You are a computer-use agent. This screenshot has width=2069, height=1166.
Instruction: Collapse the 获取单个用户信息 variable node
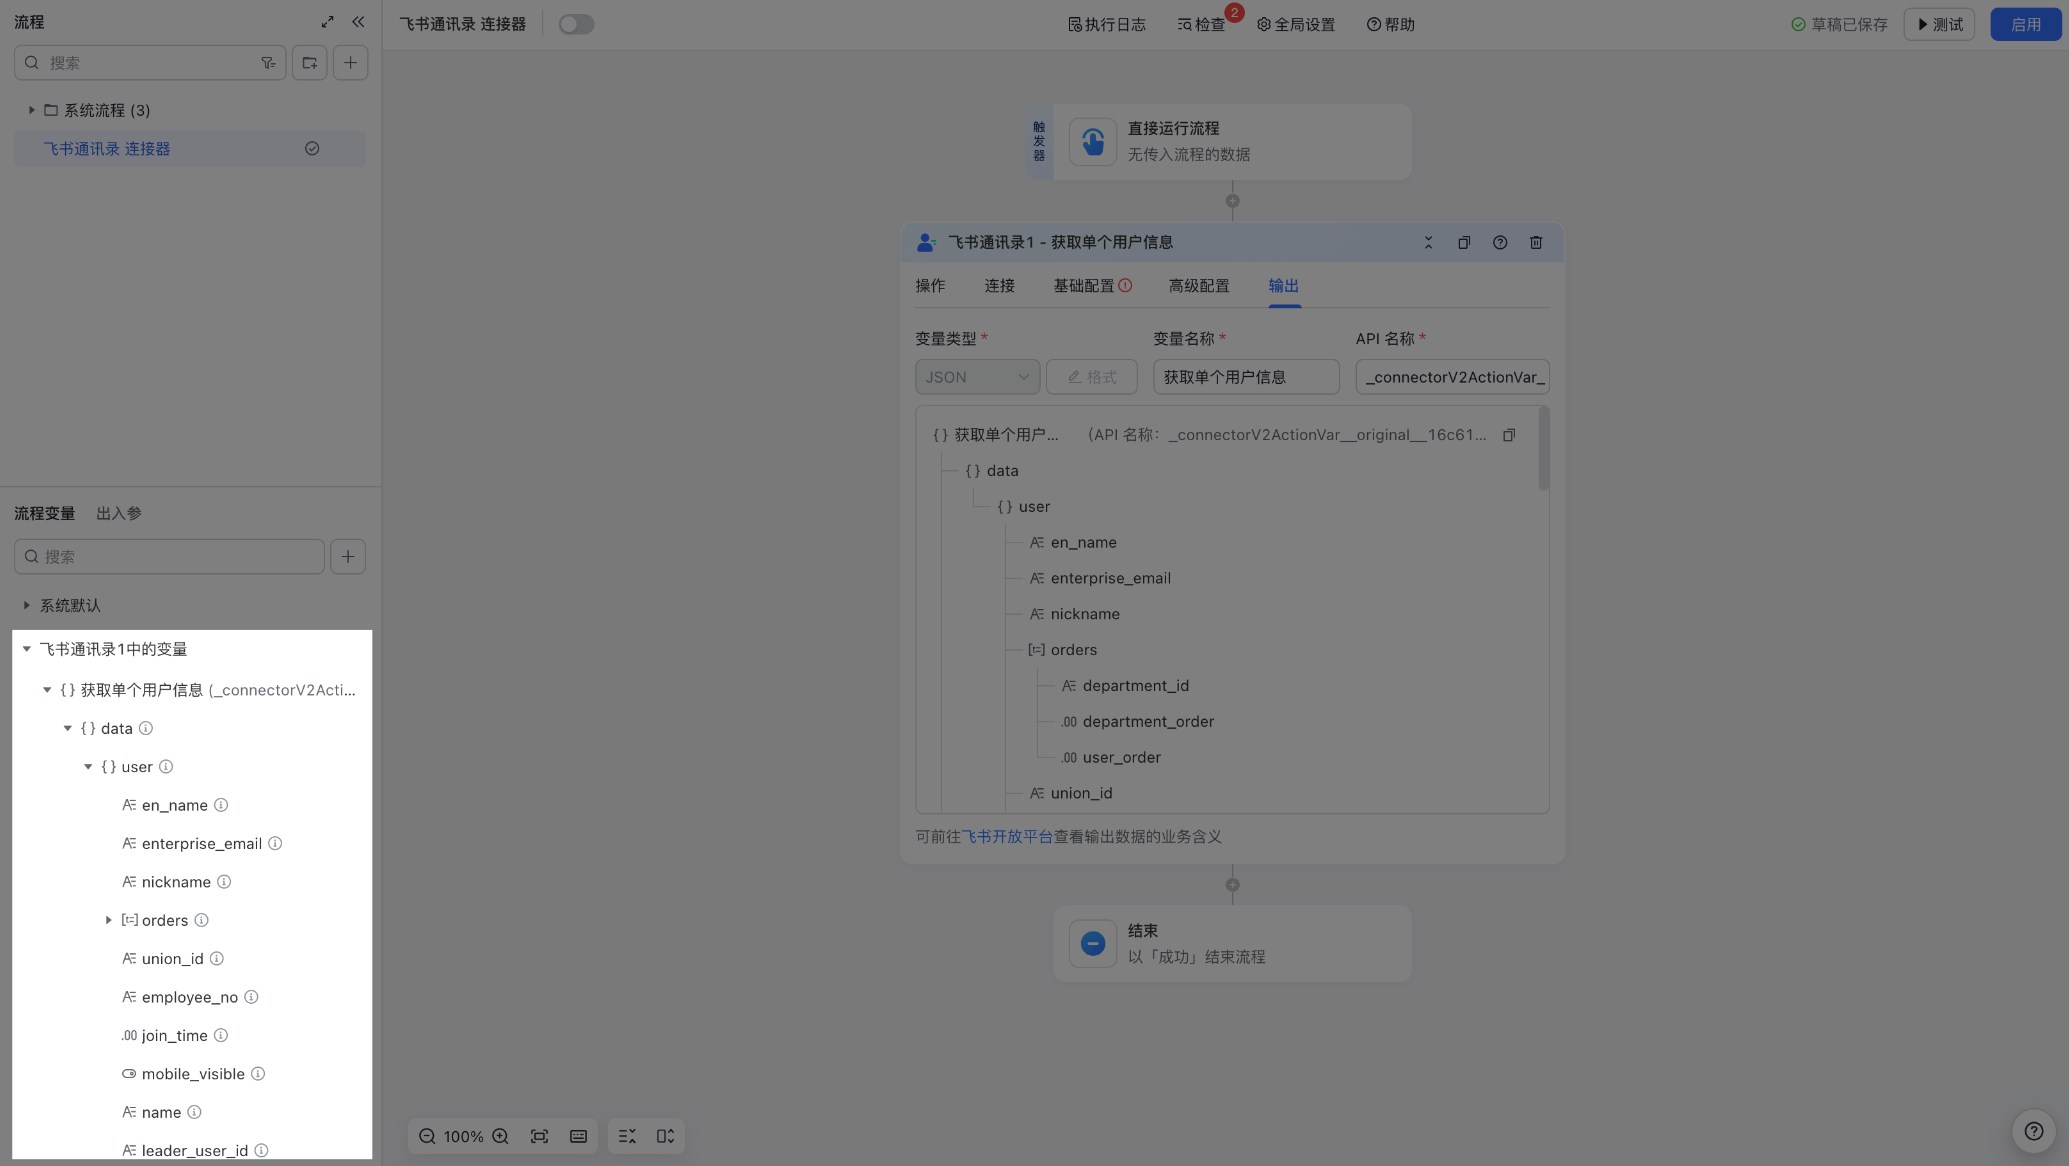[x=47, y=690]
